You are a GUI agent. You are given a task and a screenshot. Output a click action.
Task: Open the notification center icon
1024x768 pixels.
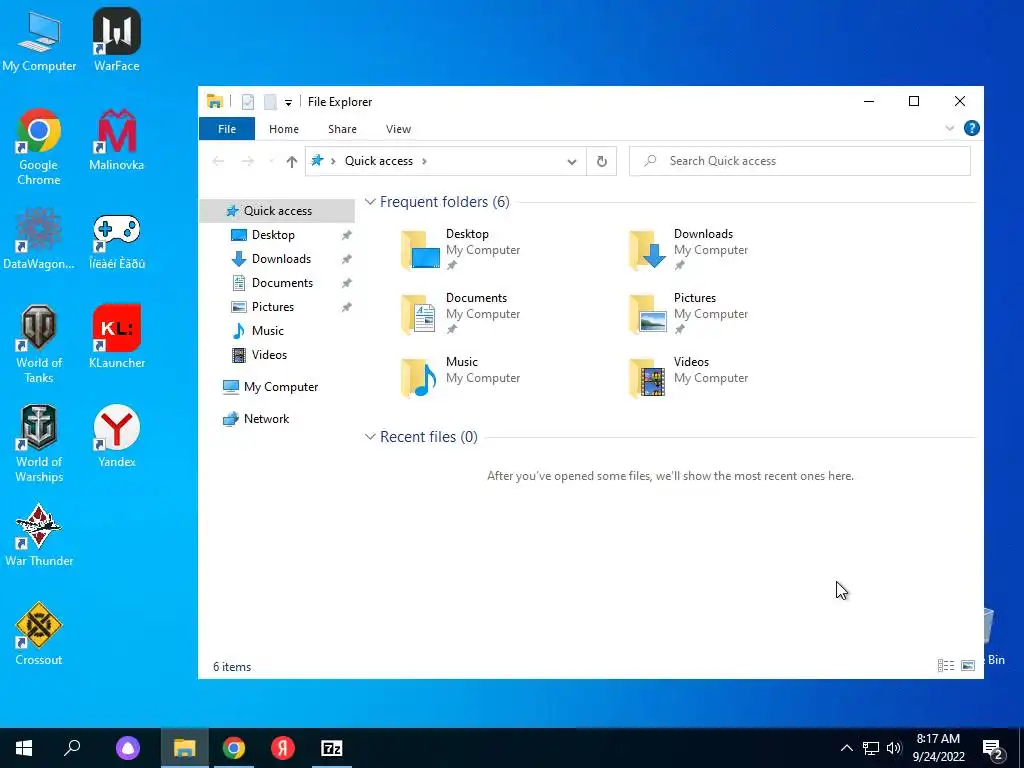point(993,748)
